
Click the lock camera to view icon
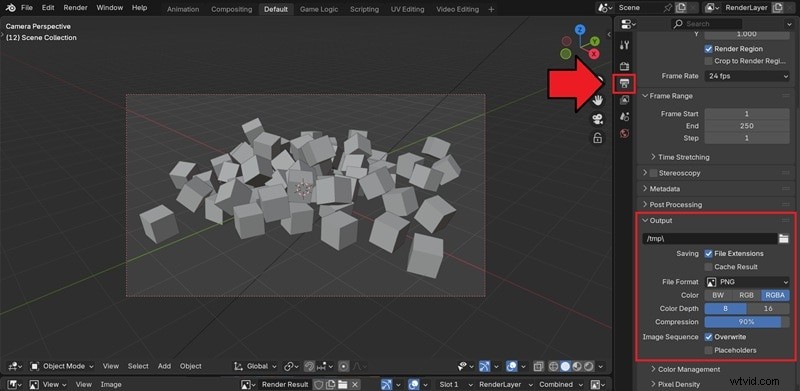coord(597,138)
